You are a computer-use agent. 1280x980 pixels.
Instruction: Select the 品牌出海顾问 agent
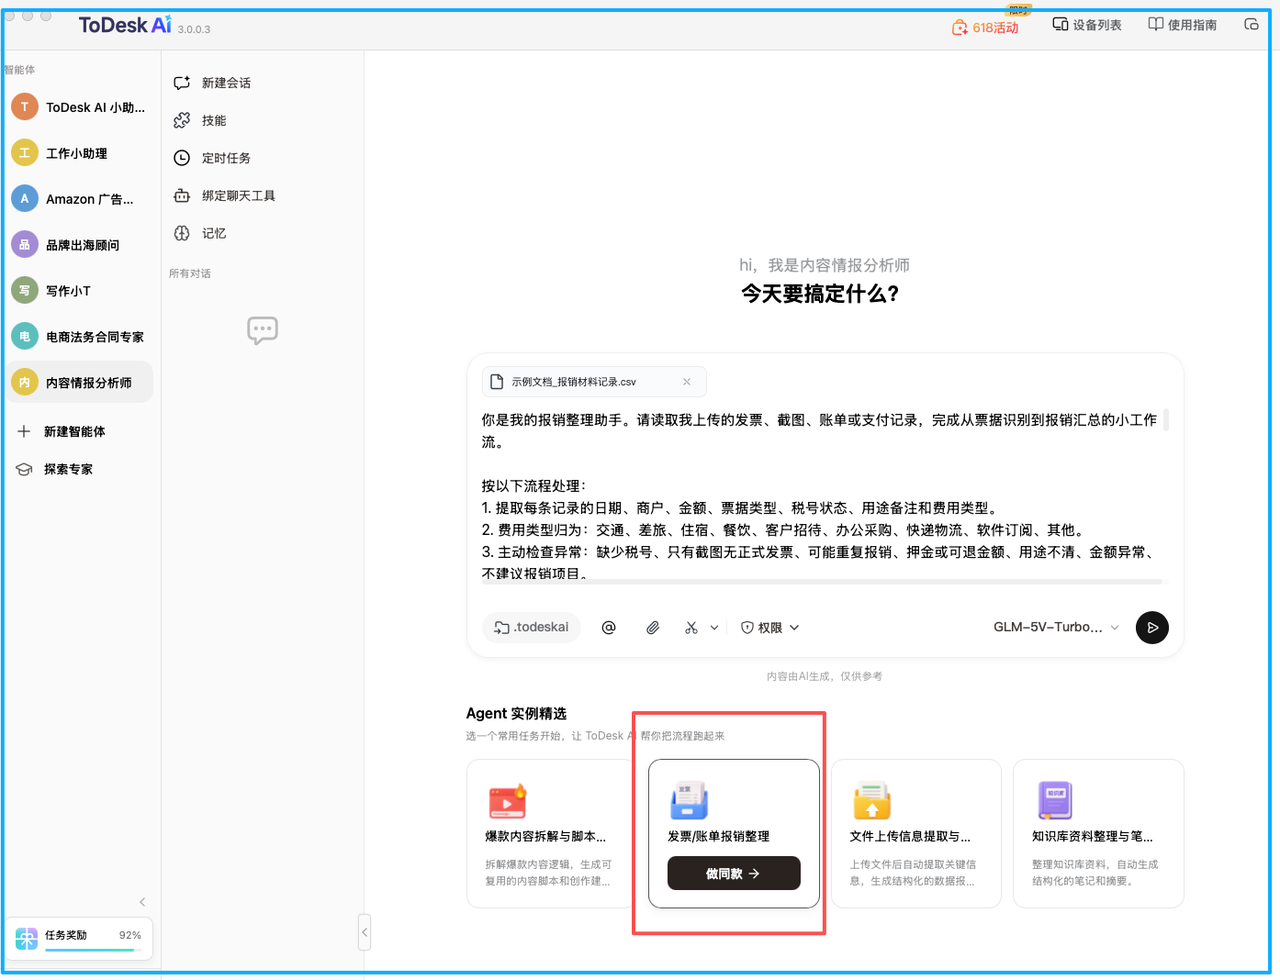tap(80, 245)
